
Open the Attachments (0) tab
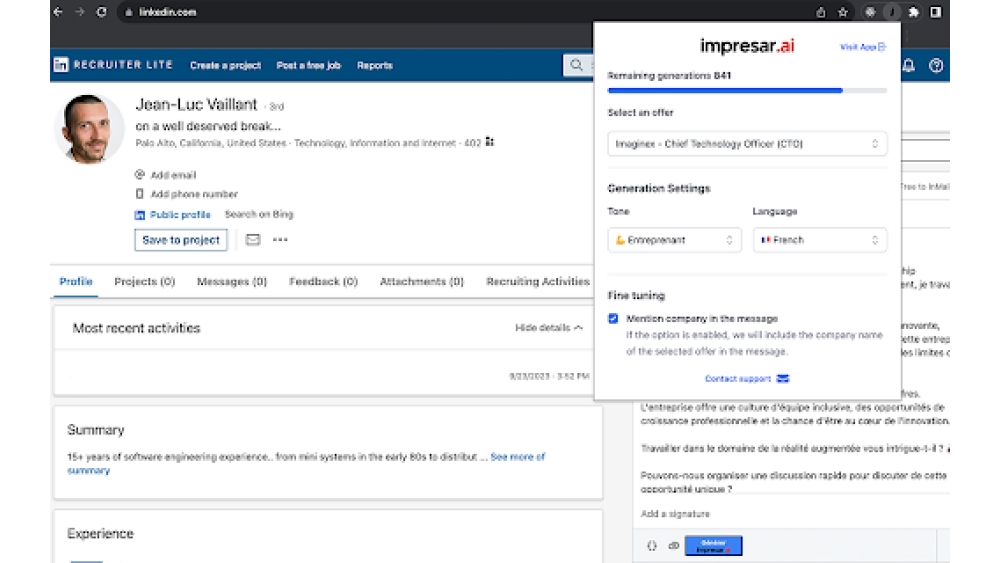pyautogui.click(x=422, y=281)
